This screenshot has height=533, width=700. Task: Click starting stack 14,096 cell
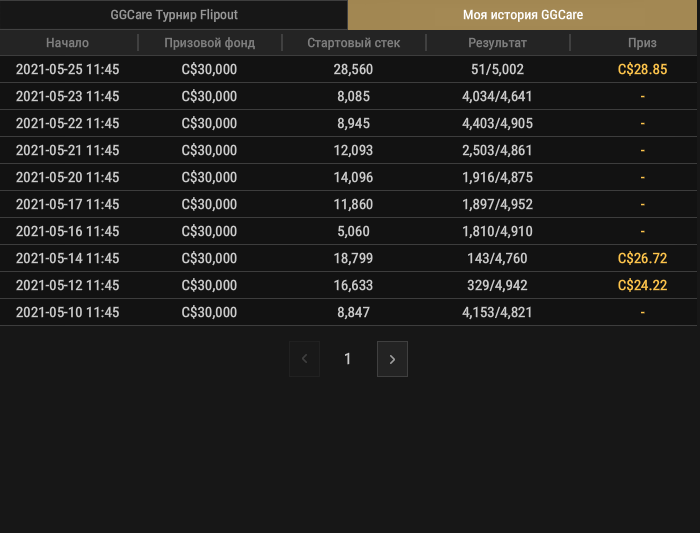(x=353, y=177)
